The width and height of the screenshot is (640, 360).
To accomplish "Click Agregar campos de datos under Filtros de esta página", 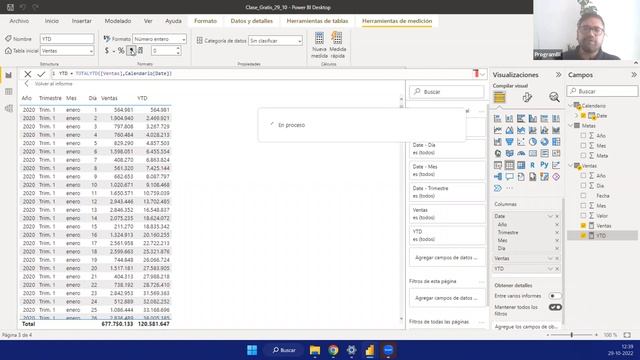I will (447, 298).
